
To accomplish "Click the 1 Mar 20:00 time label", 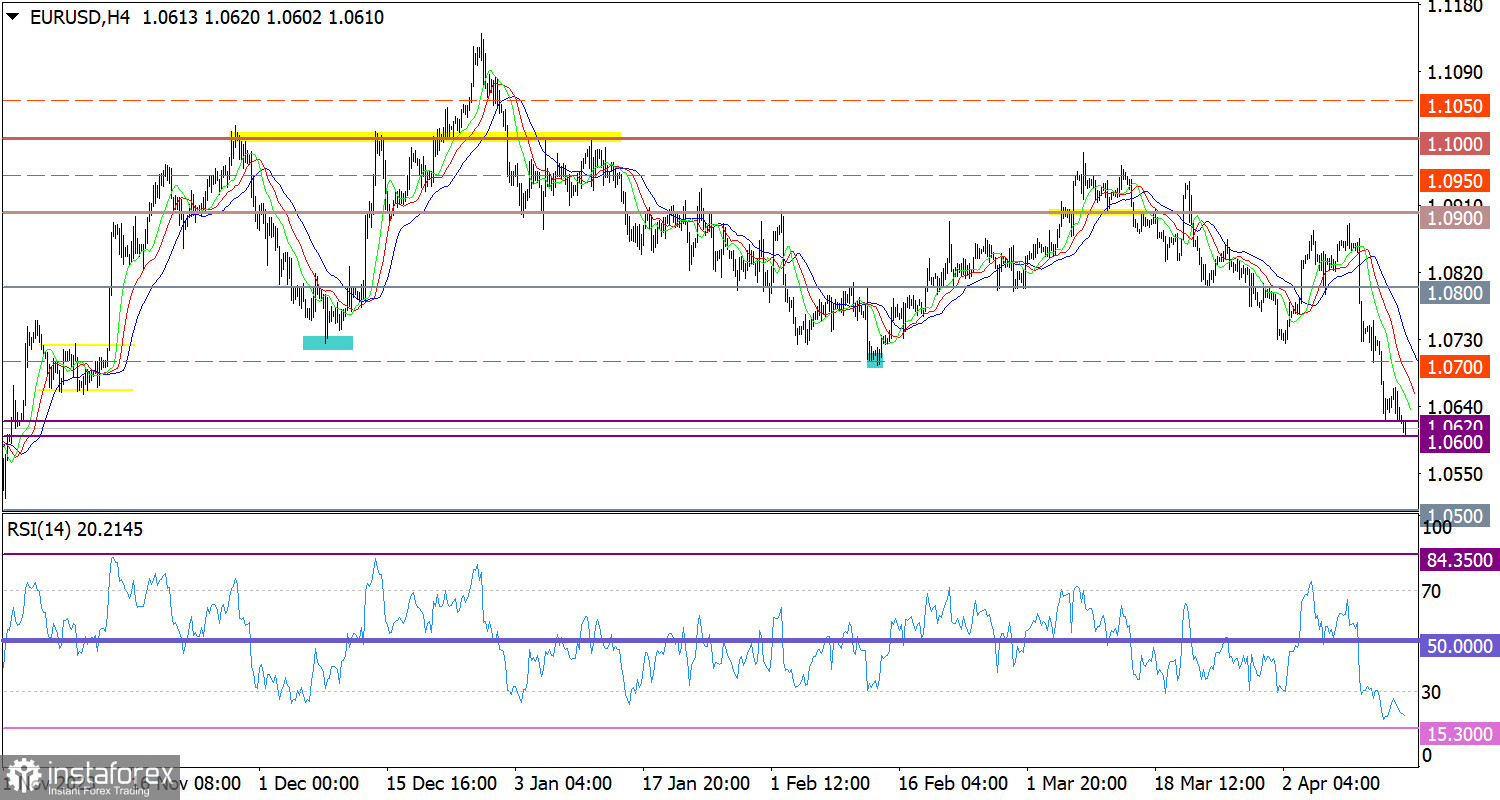I will pyautogui.click(x=1078, y=782).
